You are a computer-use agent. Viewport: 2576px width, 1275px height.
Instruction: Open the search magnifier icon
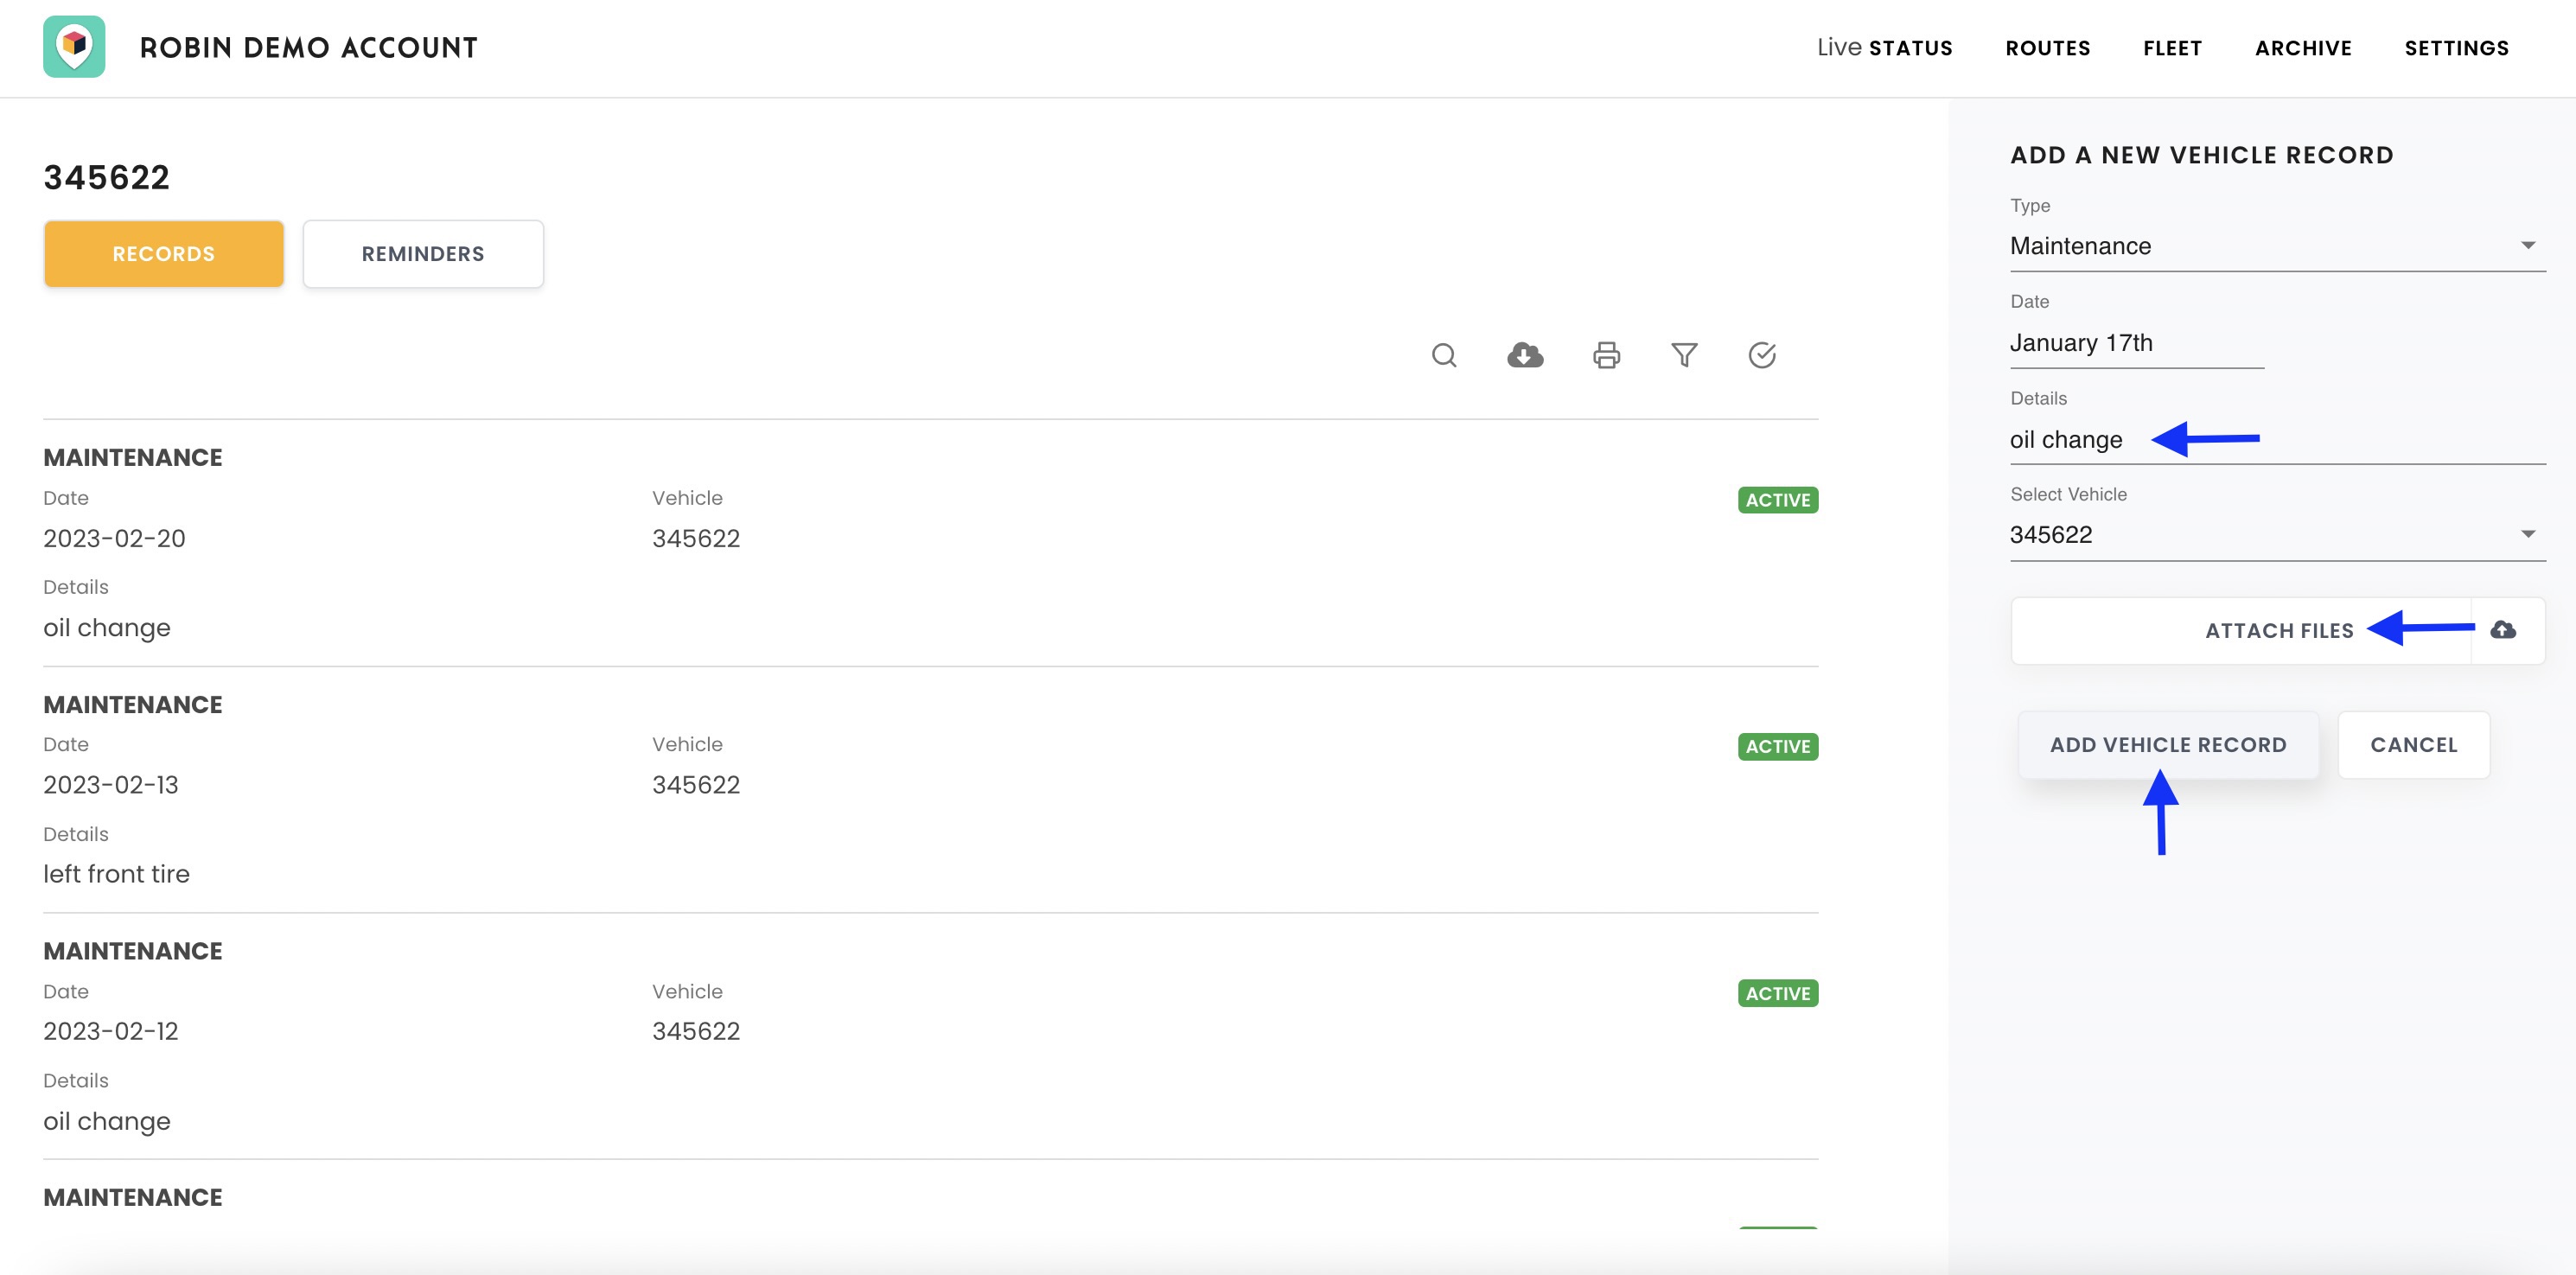pyautogui.click(x=1443, y=355)
